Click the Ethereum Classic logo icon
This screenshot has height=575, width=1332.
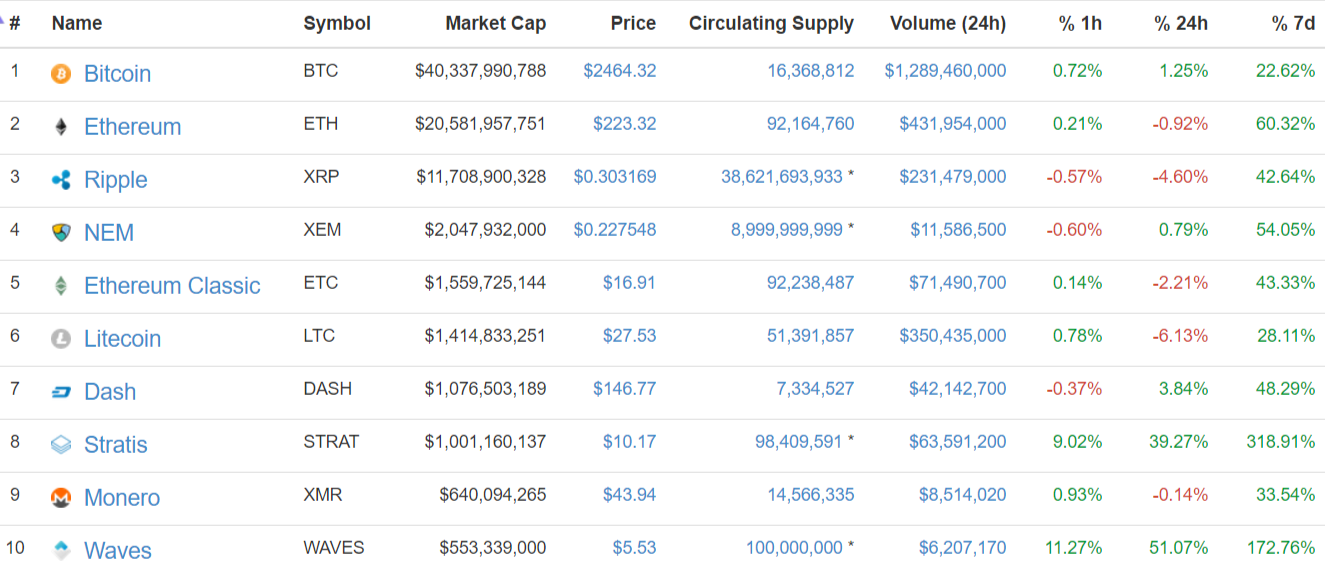61,286
